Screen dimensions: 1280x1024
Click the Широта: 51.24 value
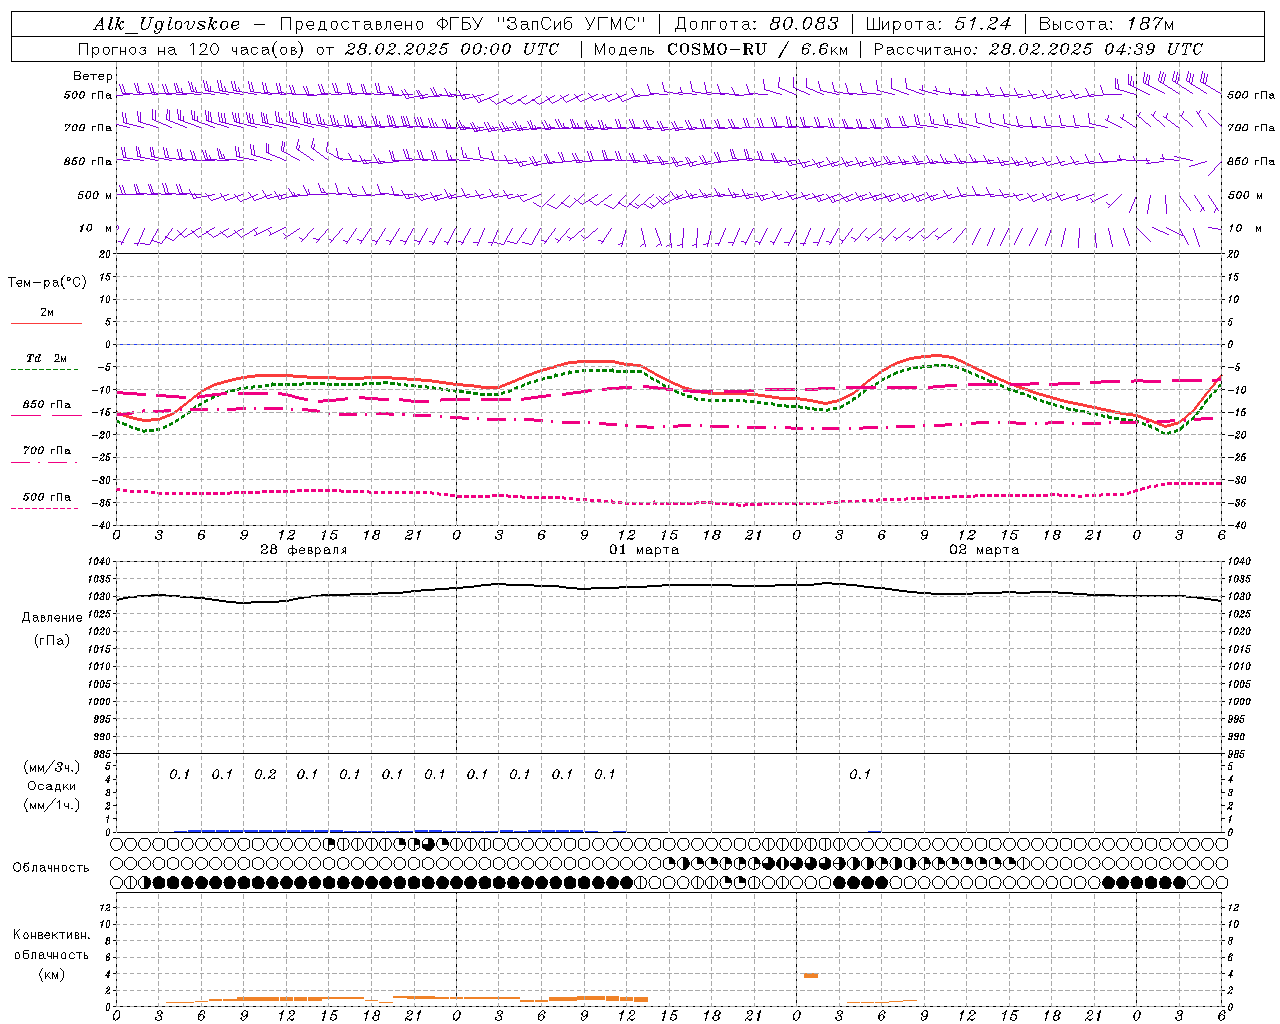938,24
